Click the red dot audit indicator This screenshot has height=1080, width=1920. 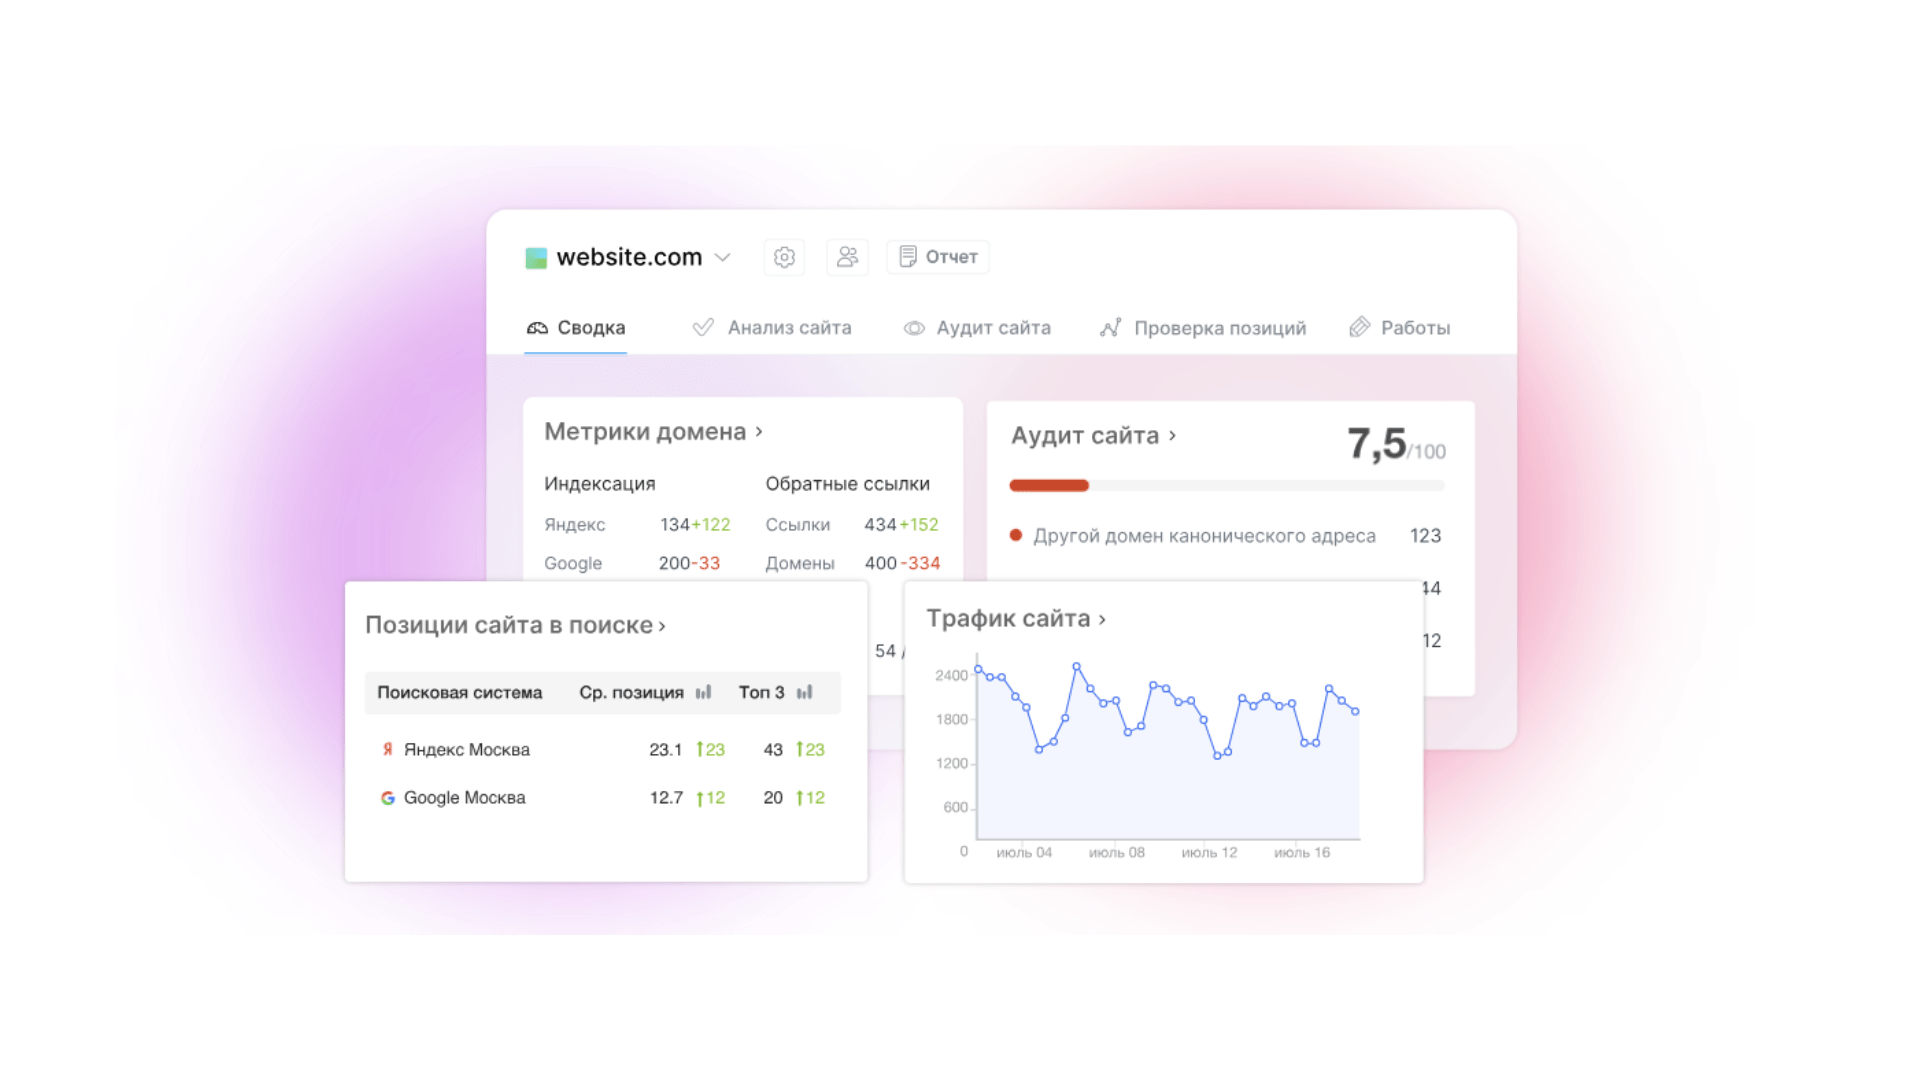pyautogui.click(x=1016, y=535)
